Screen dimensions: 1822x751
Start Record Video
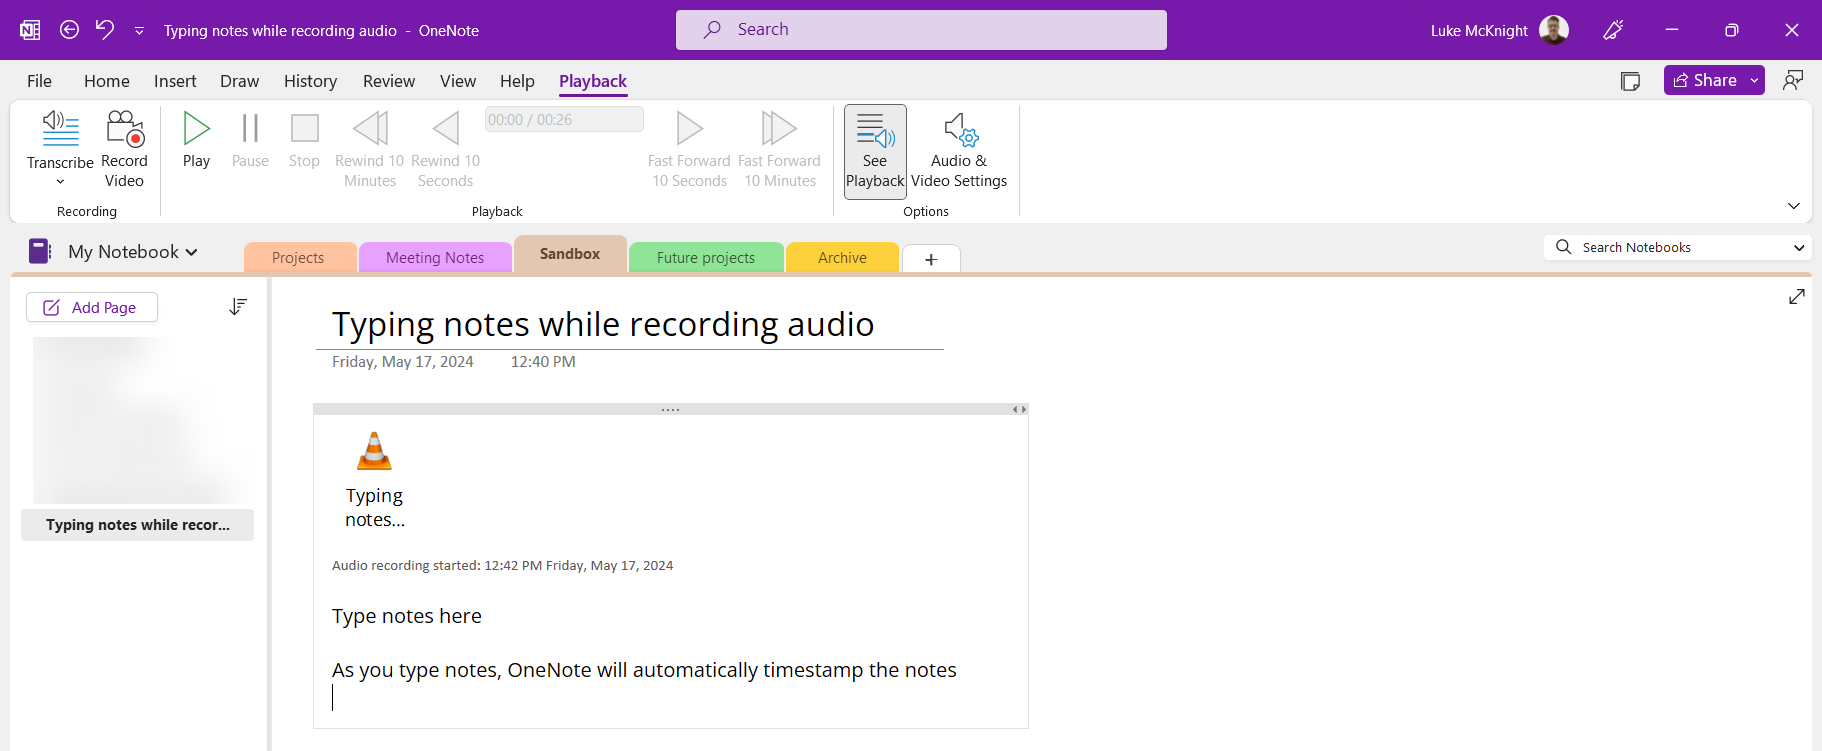click(x=124, y=149)
